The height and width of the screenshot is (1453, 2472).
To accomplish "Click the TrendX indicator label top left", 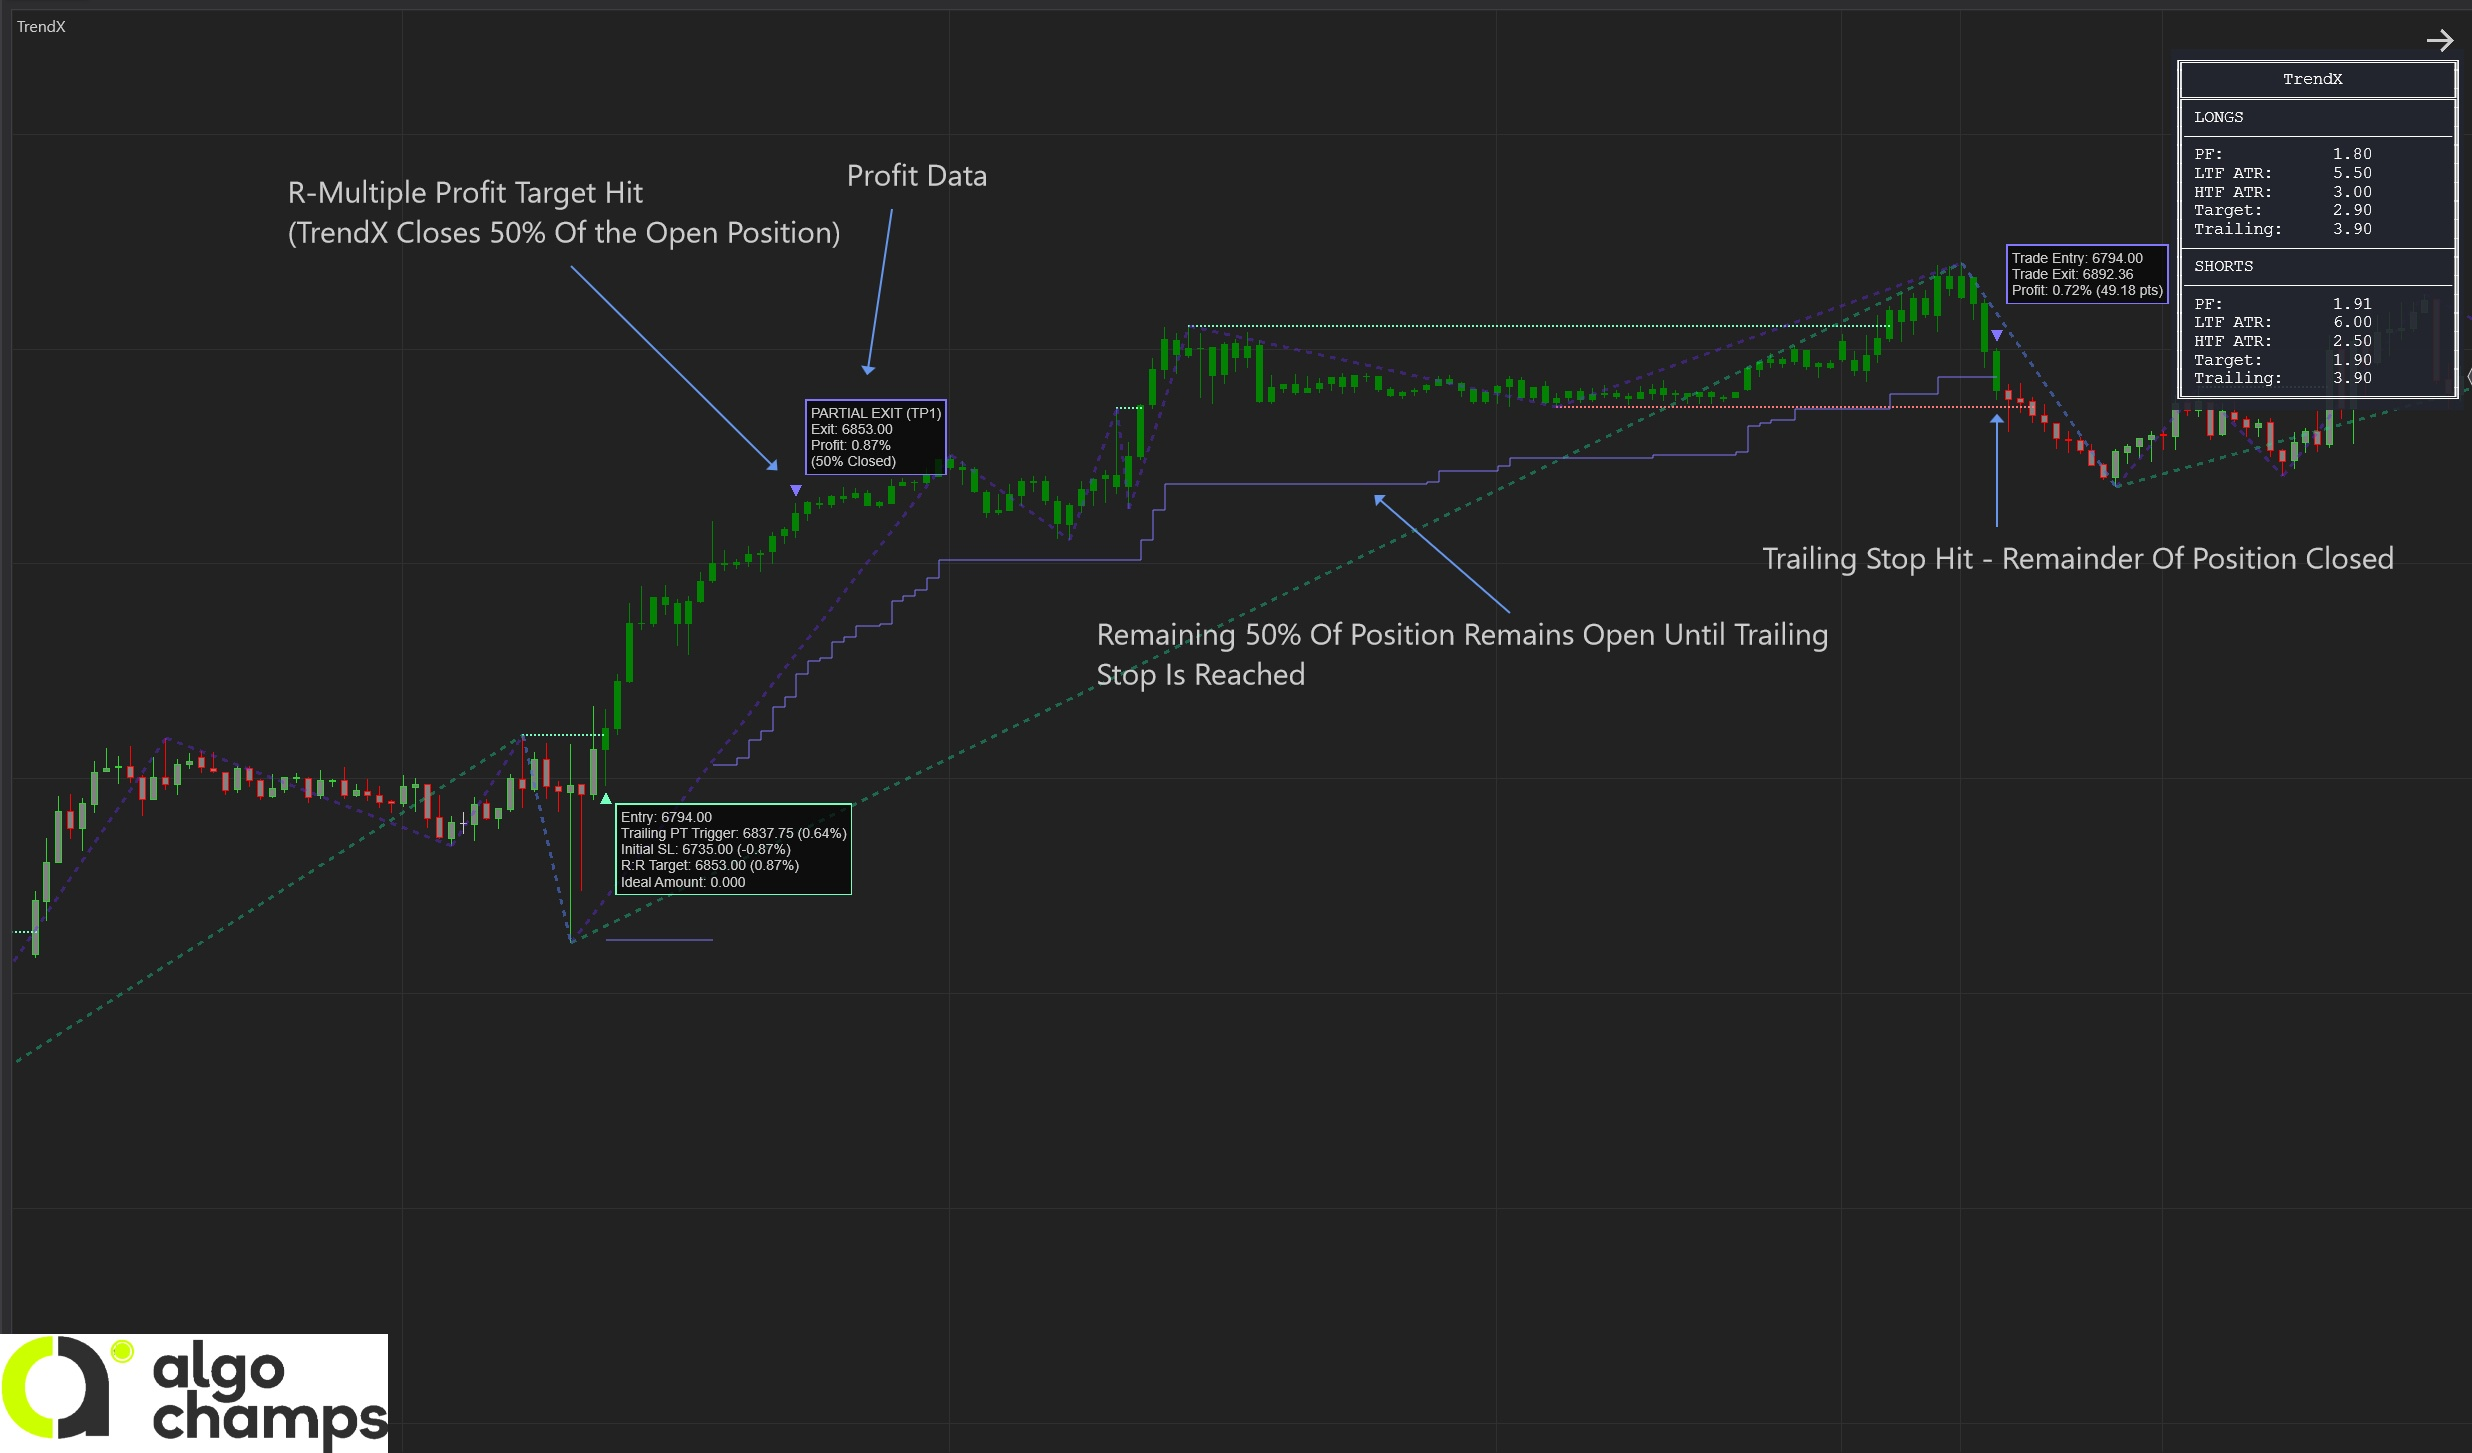I will tap(41, 27).
